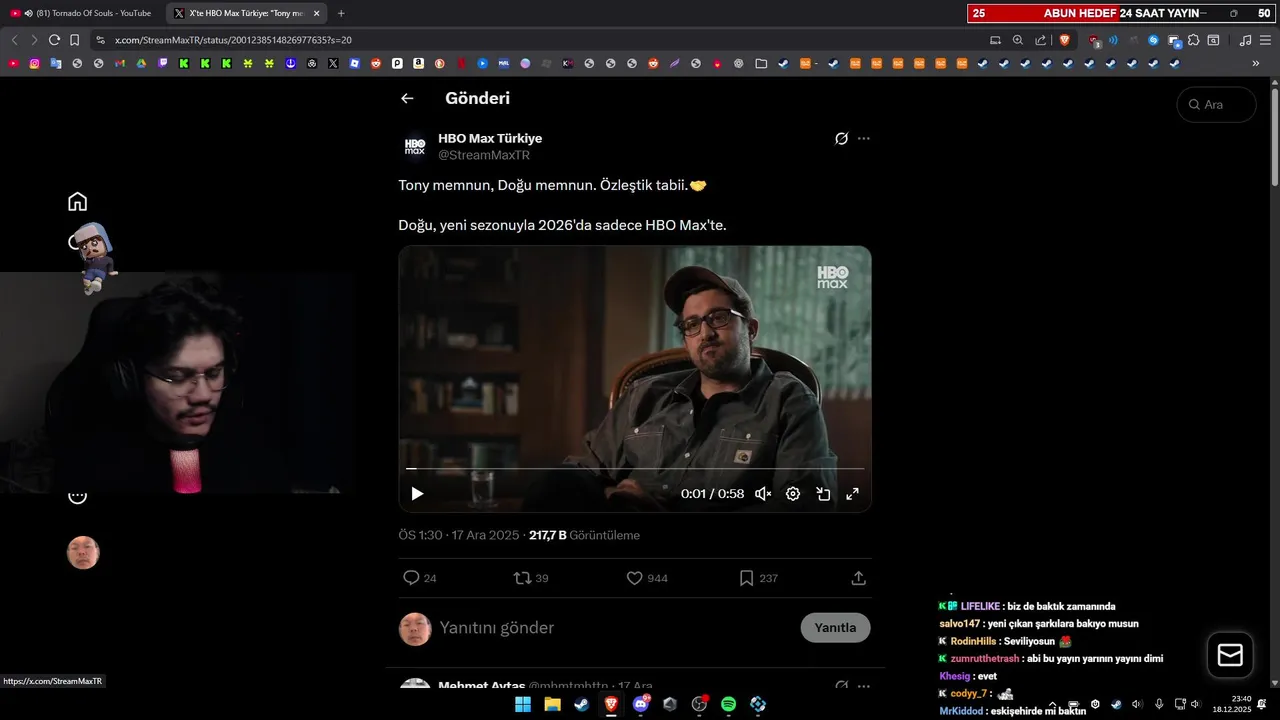Open Spotify from the taskbar
Viewport: 1280px width, 720px height.
click(x=729, y=704)
